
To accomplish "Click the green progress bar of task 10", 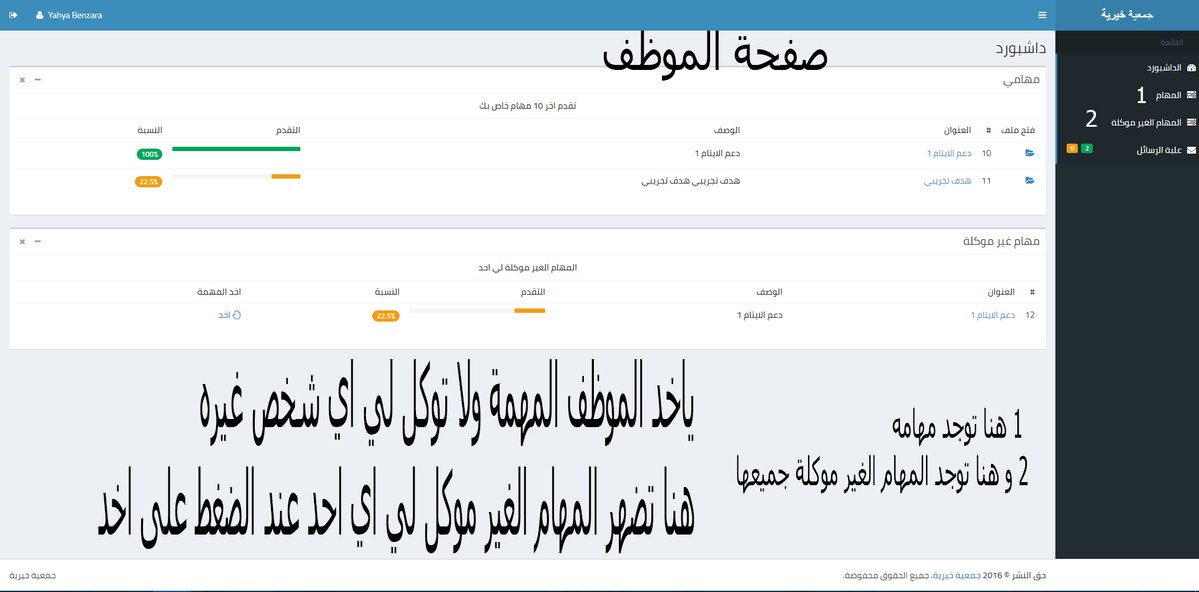I will [x=236, y=148].
